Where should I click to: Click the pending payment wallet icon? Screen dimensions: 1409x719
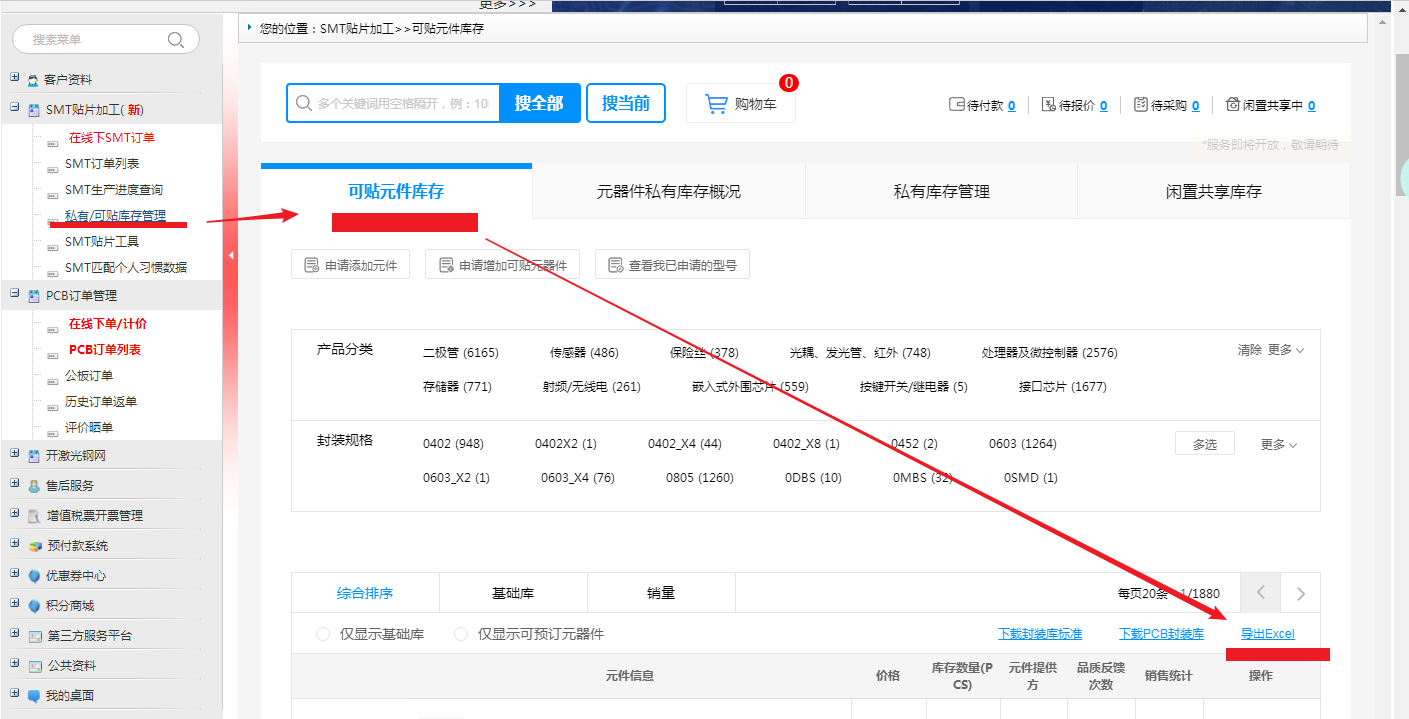pos(957,105)
